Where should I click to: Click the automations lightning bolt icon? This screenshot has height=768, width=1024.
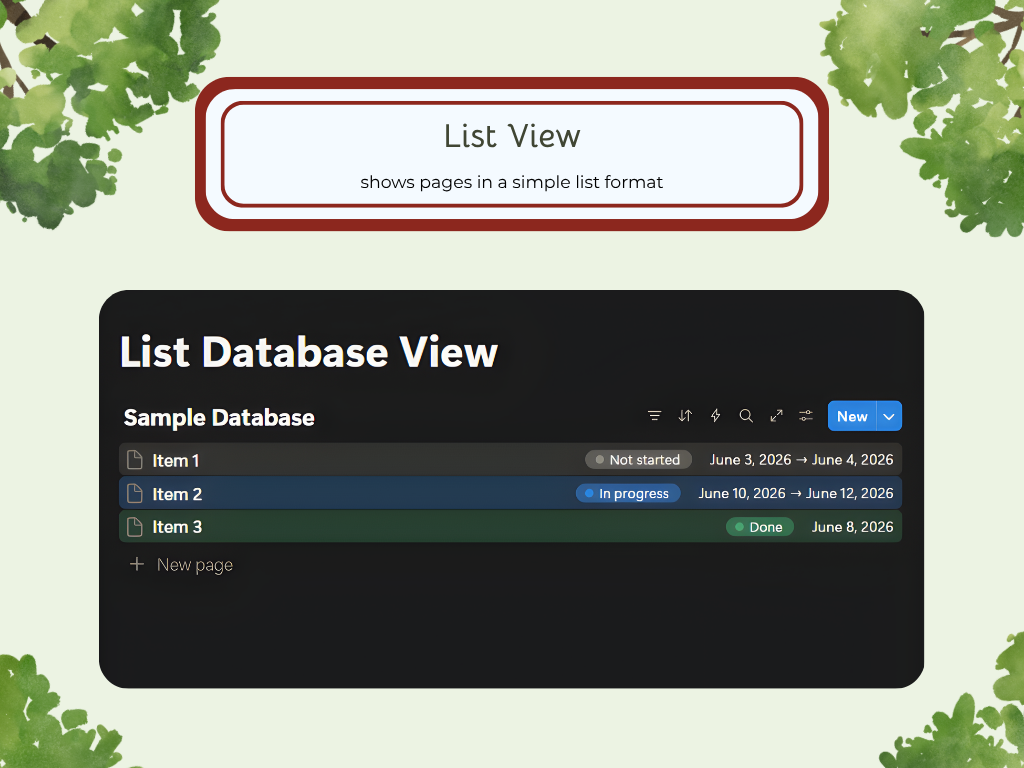[x=716, y=415]
